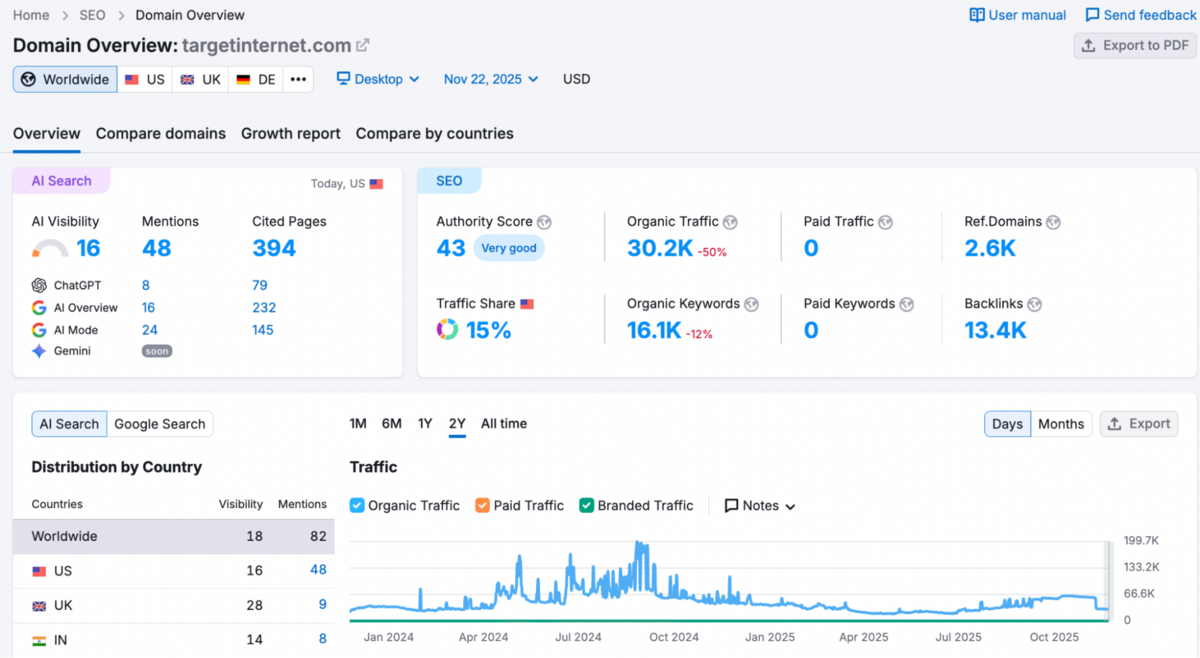
Task: Open Cited Pages value 394 link
Action: point(274,248)
